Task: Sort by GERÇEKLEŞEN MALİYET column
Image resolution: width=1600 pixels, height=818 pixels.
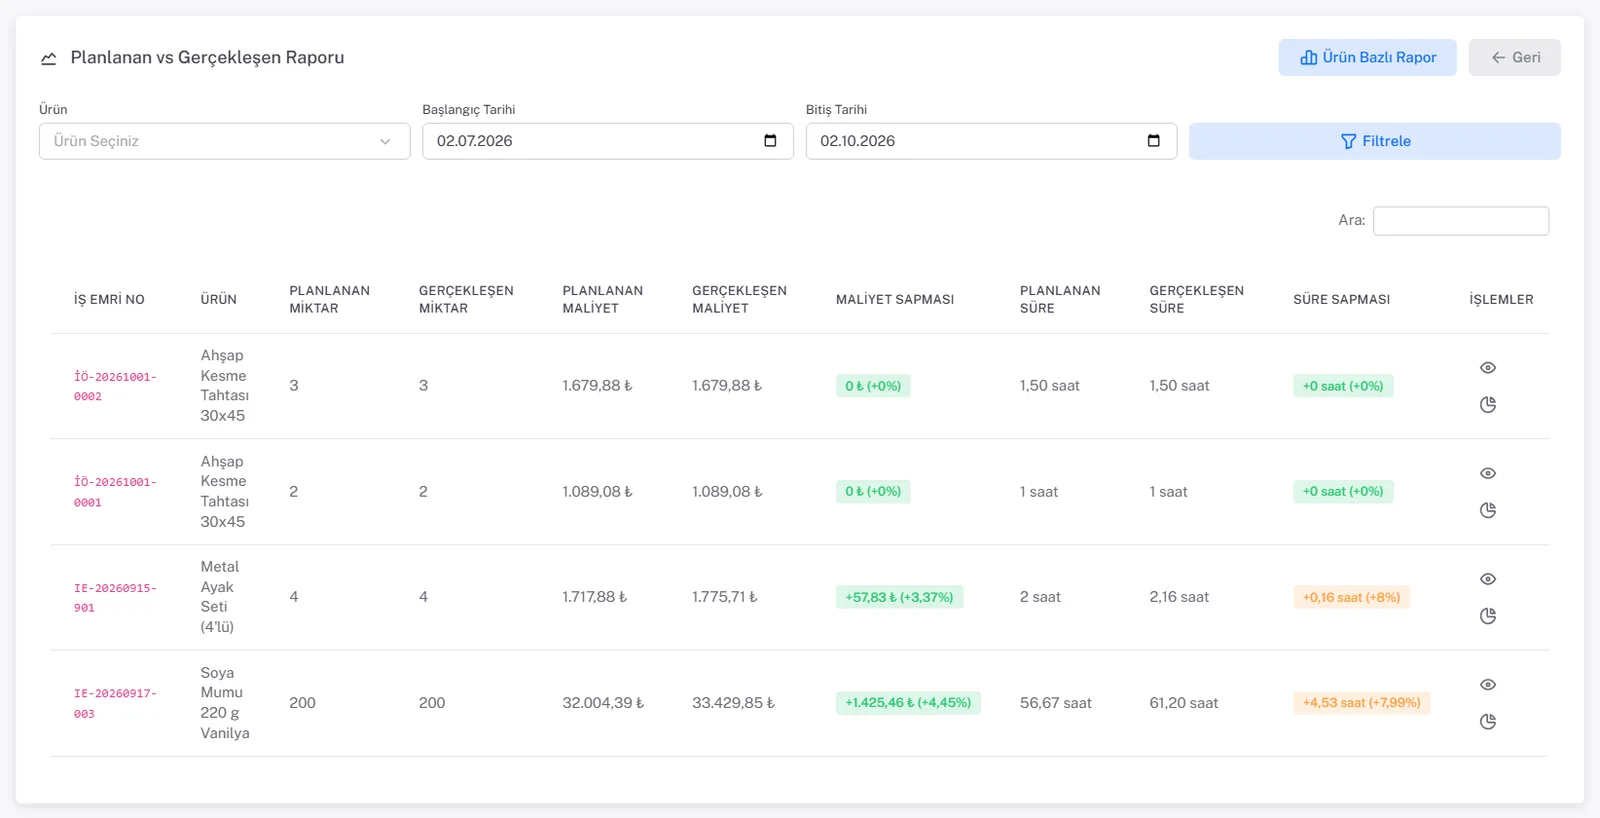Action: pyautogui.click(x=739, y=299)
